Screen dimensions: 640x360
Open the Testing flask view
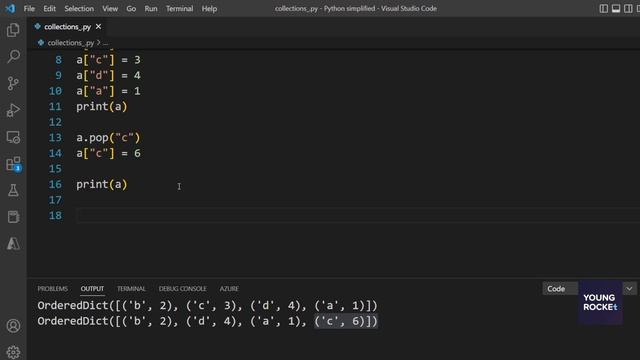13,190
